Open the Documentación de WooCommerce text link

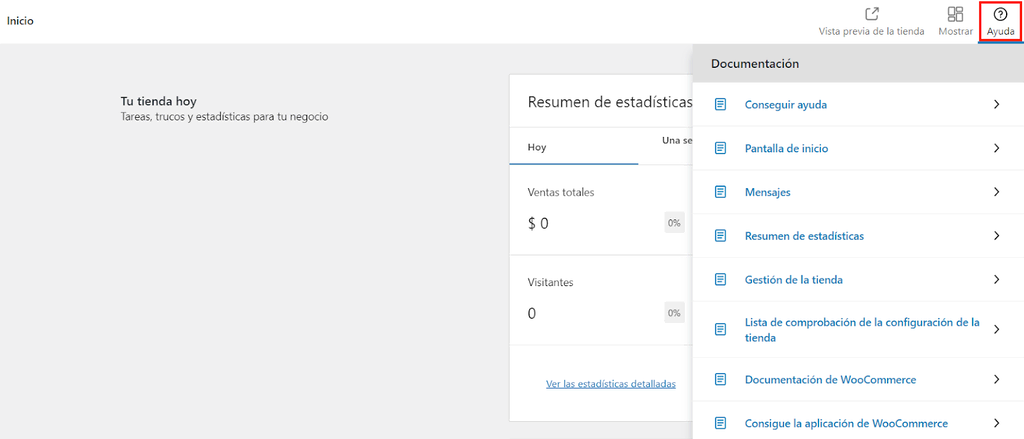830,379
